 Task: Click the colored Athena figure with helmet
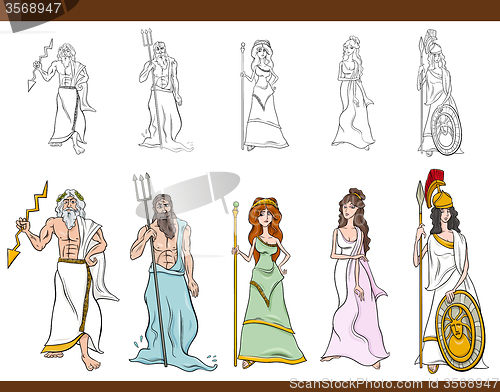451,271
